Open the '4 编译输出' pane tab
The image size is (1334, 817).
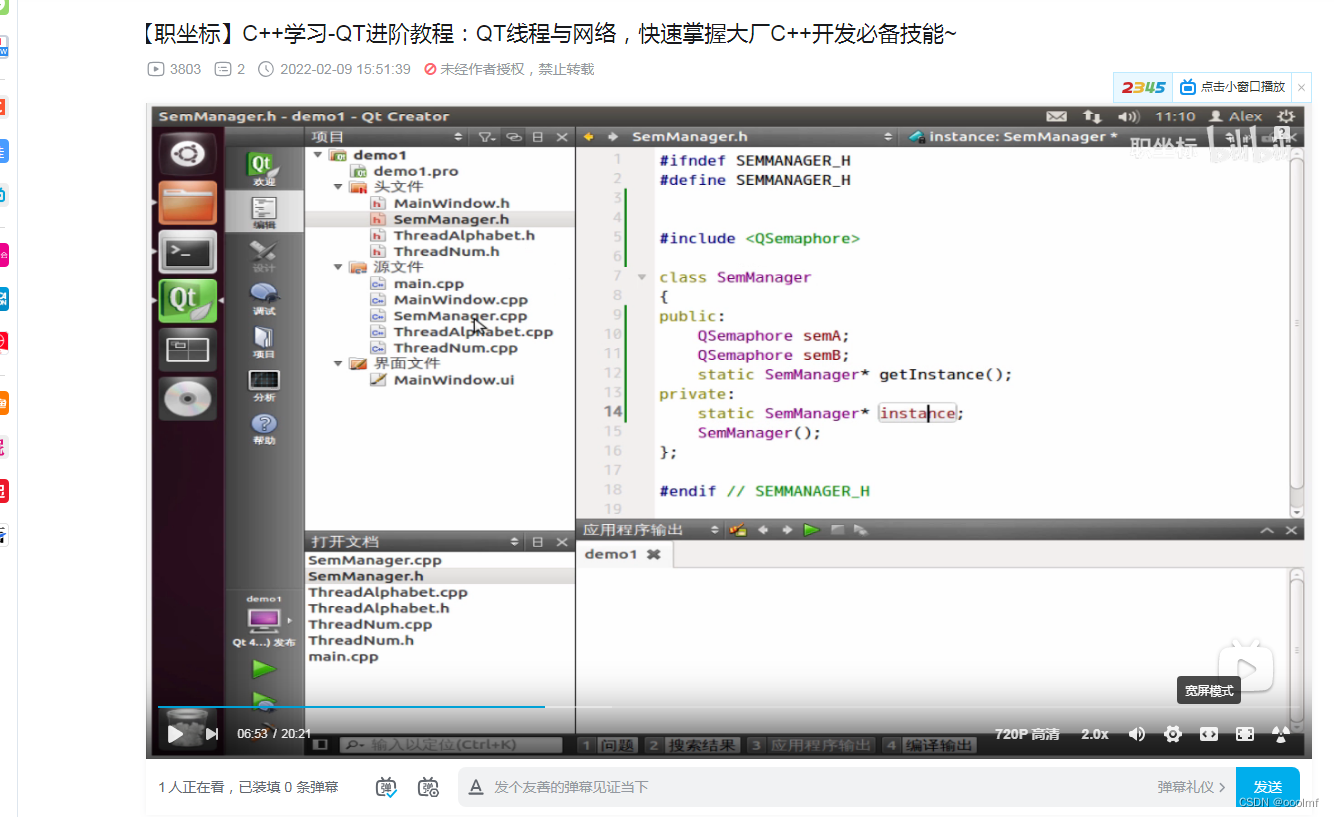[929, 745]
